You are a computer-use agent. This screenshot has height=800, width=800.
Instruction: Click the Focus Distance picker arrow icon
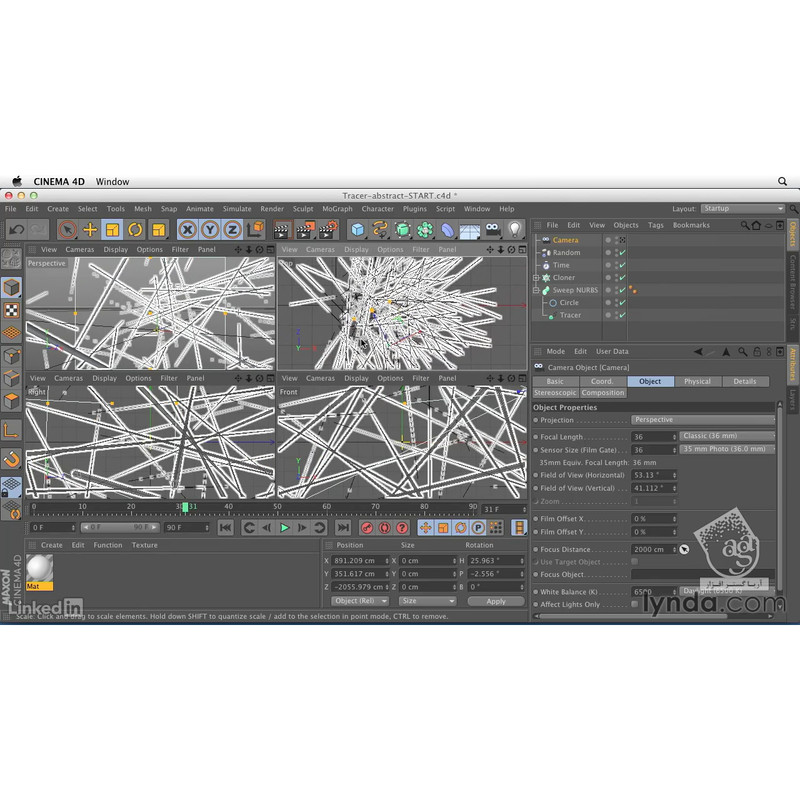click(x=685, y=549)
